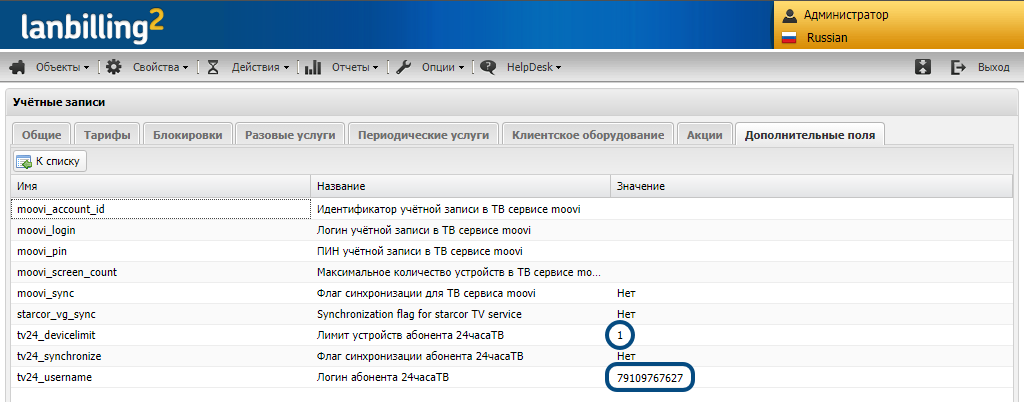Open the Действия dropdown menu
This screenshot has height=402, width=1024.
click(260, 67)
